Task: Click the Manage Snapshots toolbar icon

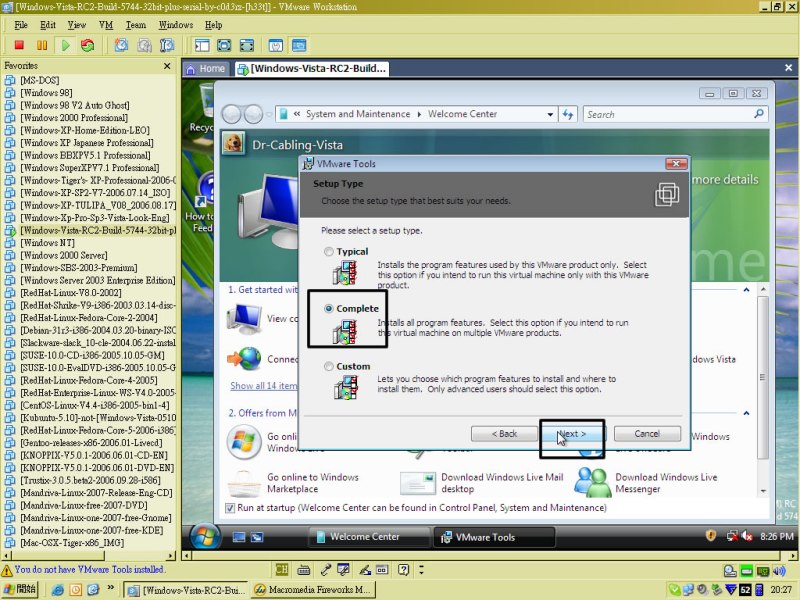Action: tap(167, 45)
